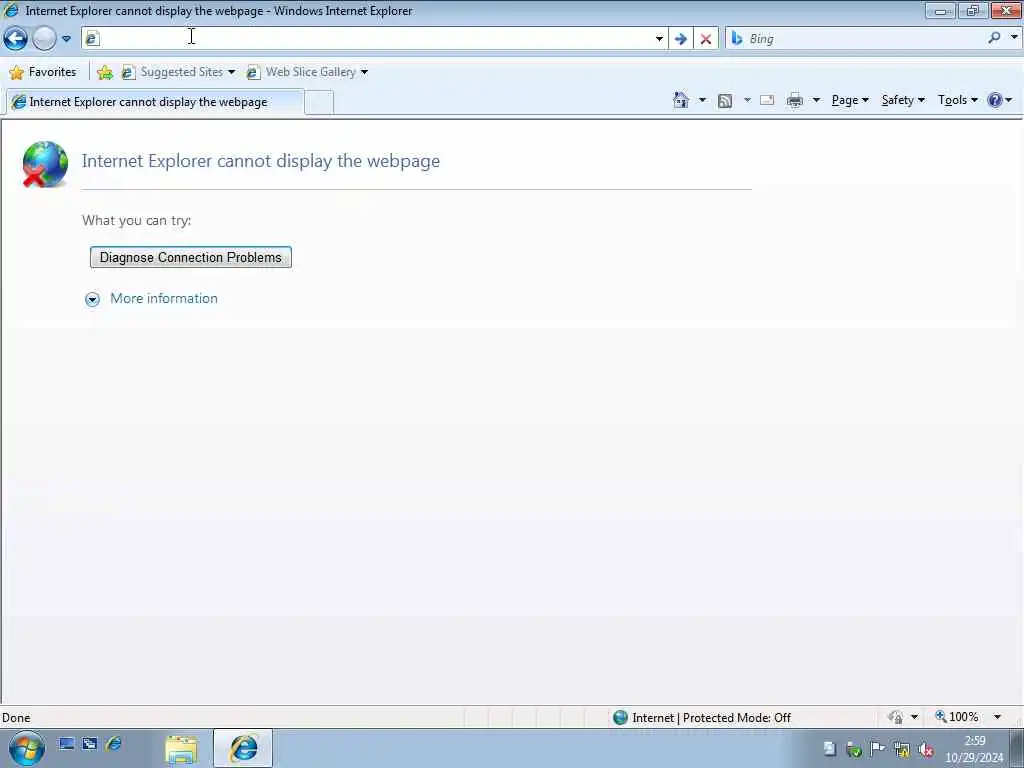Expand the Feeds dropdown arrow
Image resolution: width=1024 pixels, height=768 pixels.
coord(747,100)
